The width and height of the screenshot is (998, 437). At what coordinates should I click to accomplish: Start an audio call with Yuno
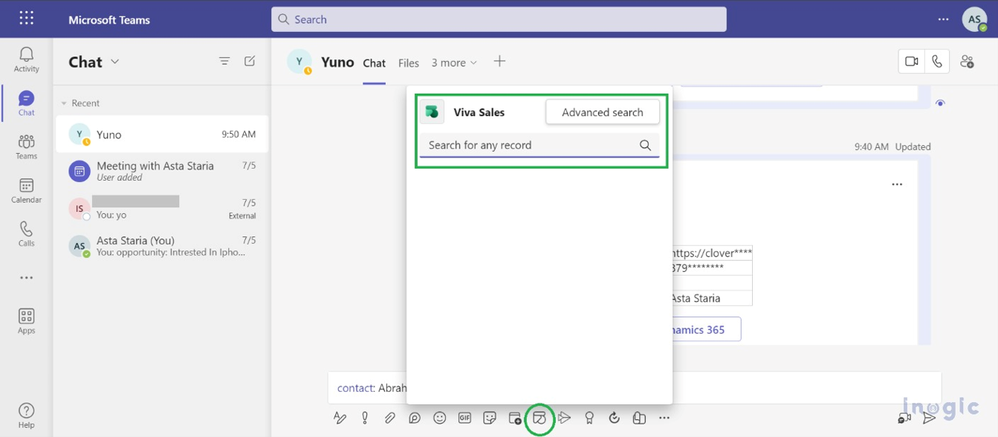point(937,61)
